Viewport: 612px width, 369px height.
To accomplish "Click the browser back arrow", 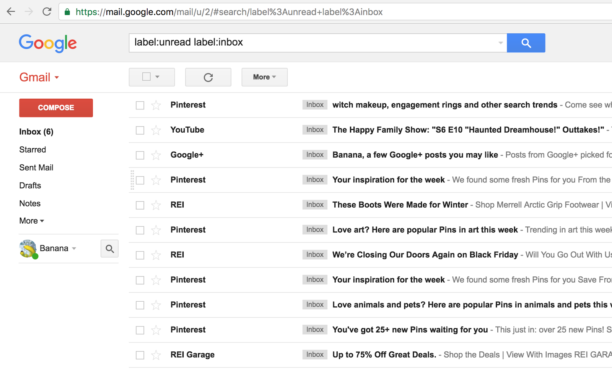I will coord(11,12).
